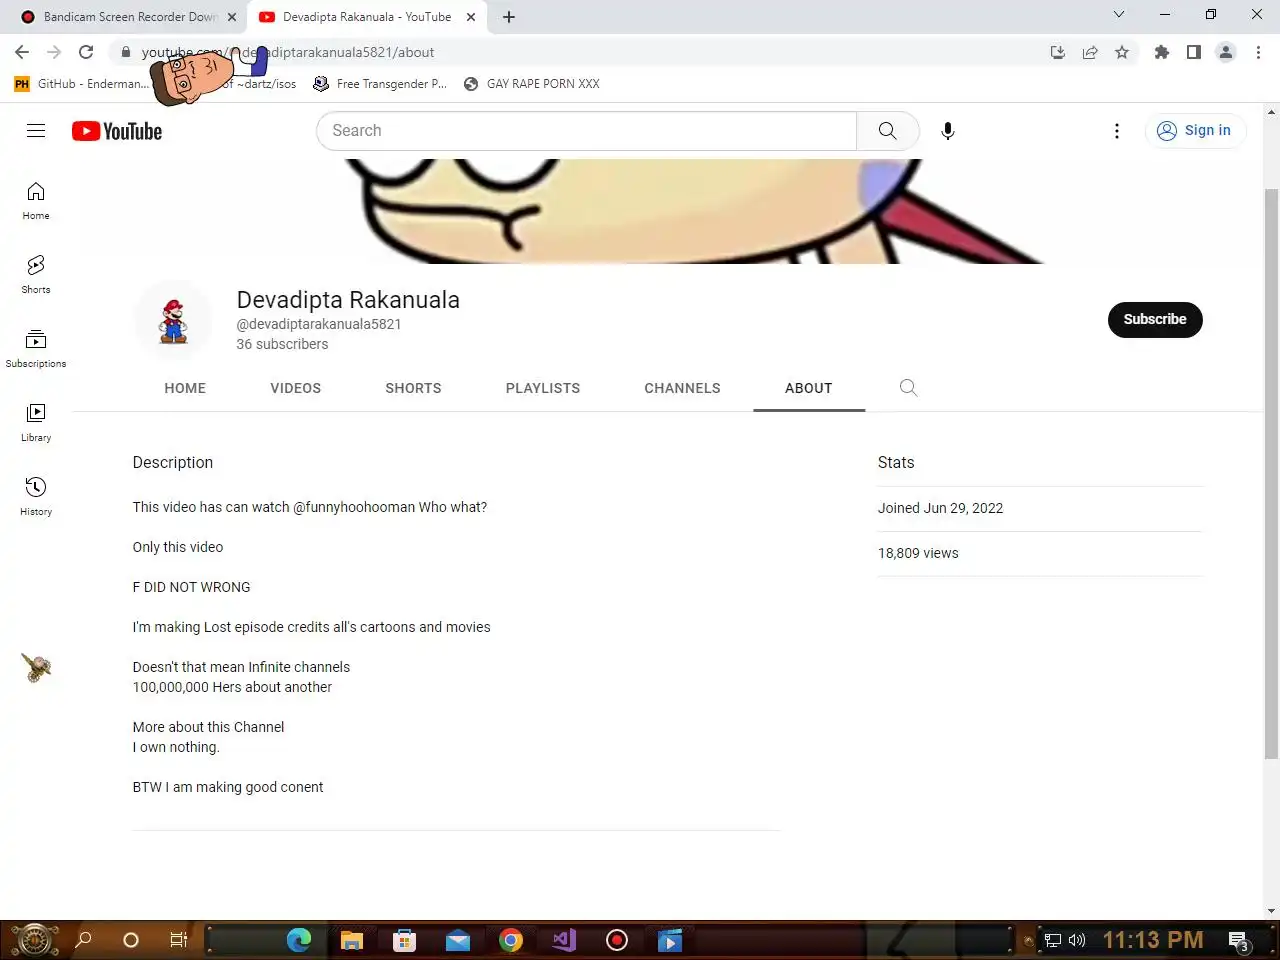This screenshot has width=1280, height=960.
Task: Click the Joined Jun 29, 2022 stat
Action: [x=940, y=508]
